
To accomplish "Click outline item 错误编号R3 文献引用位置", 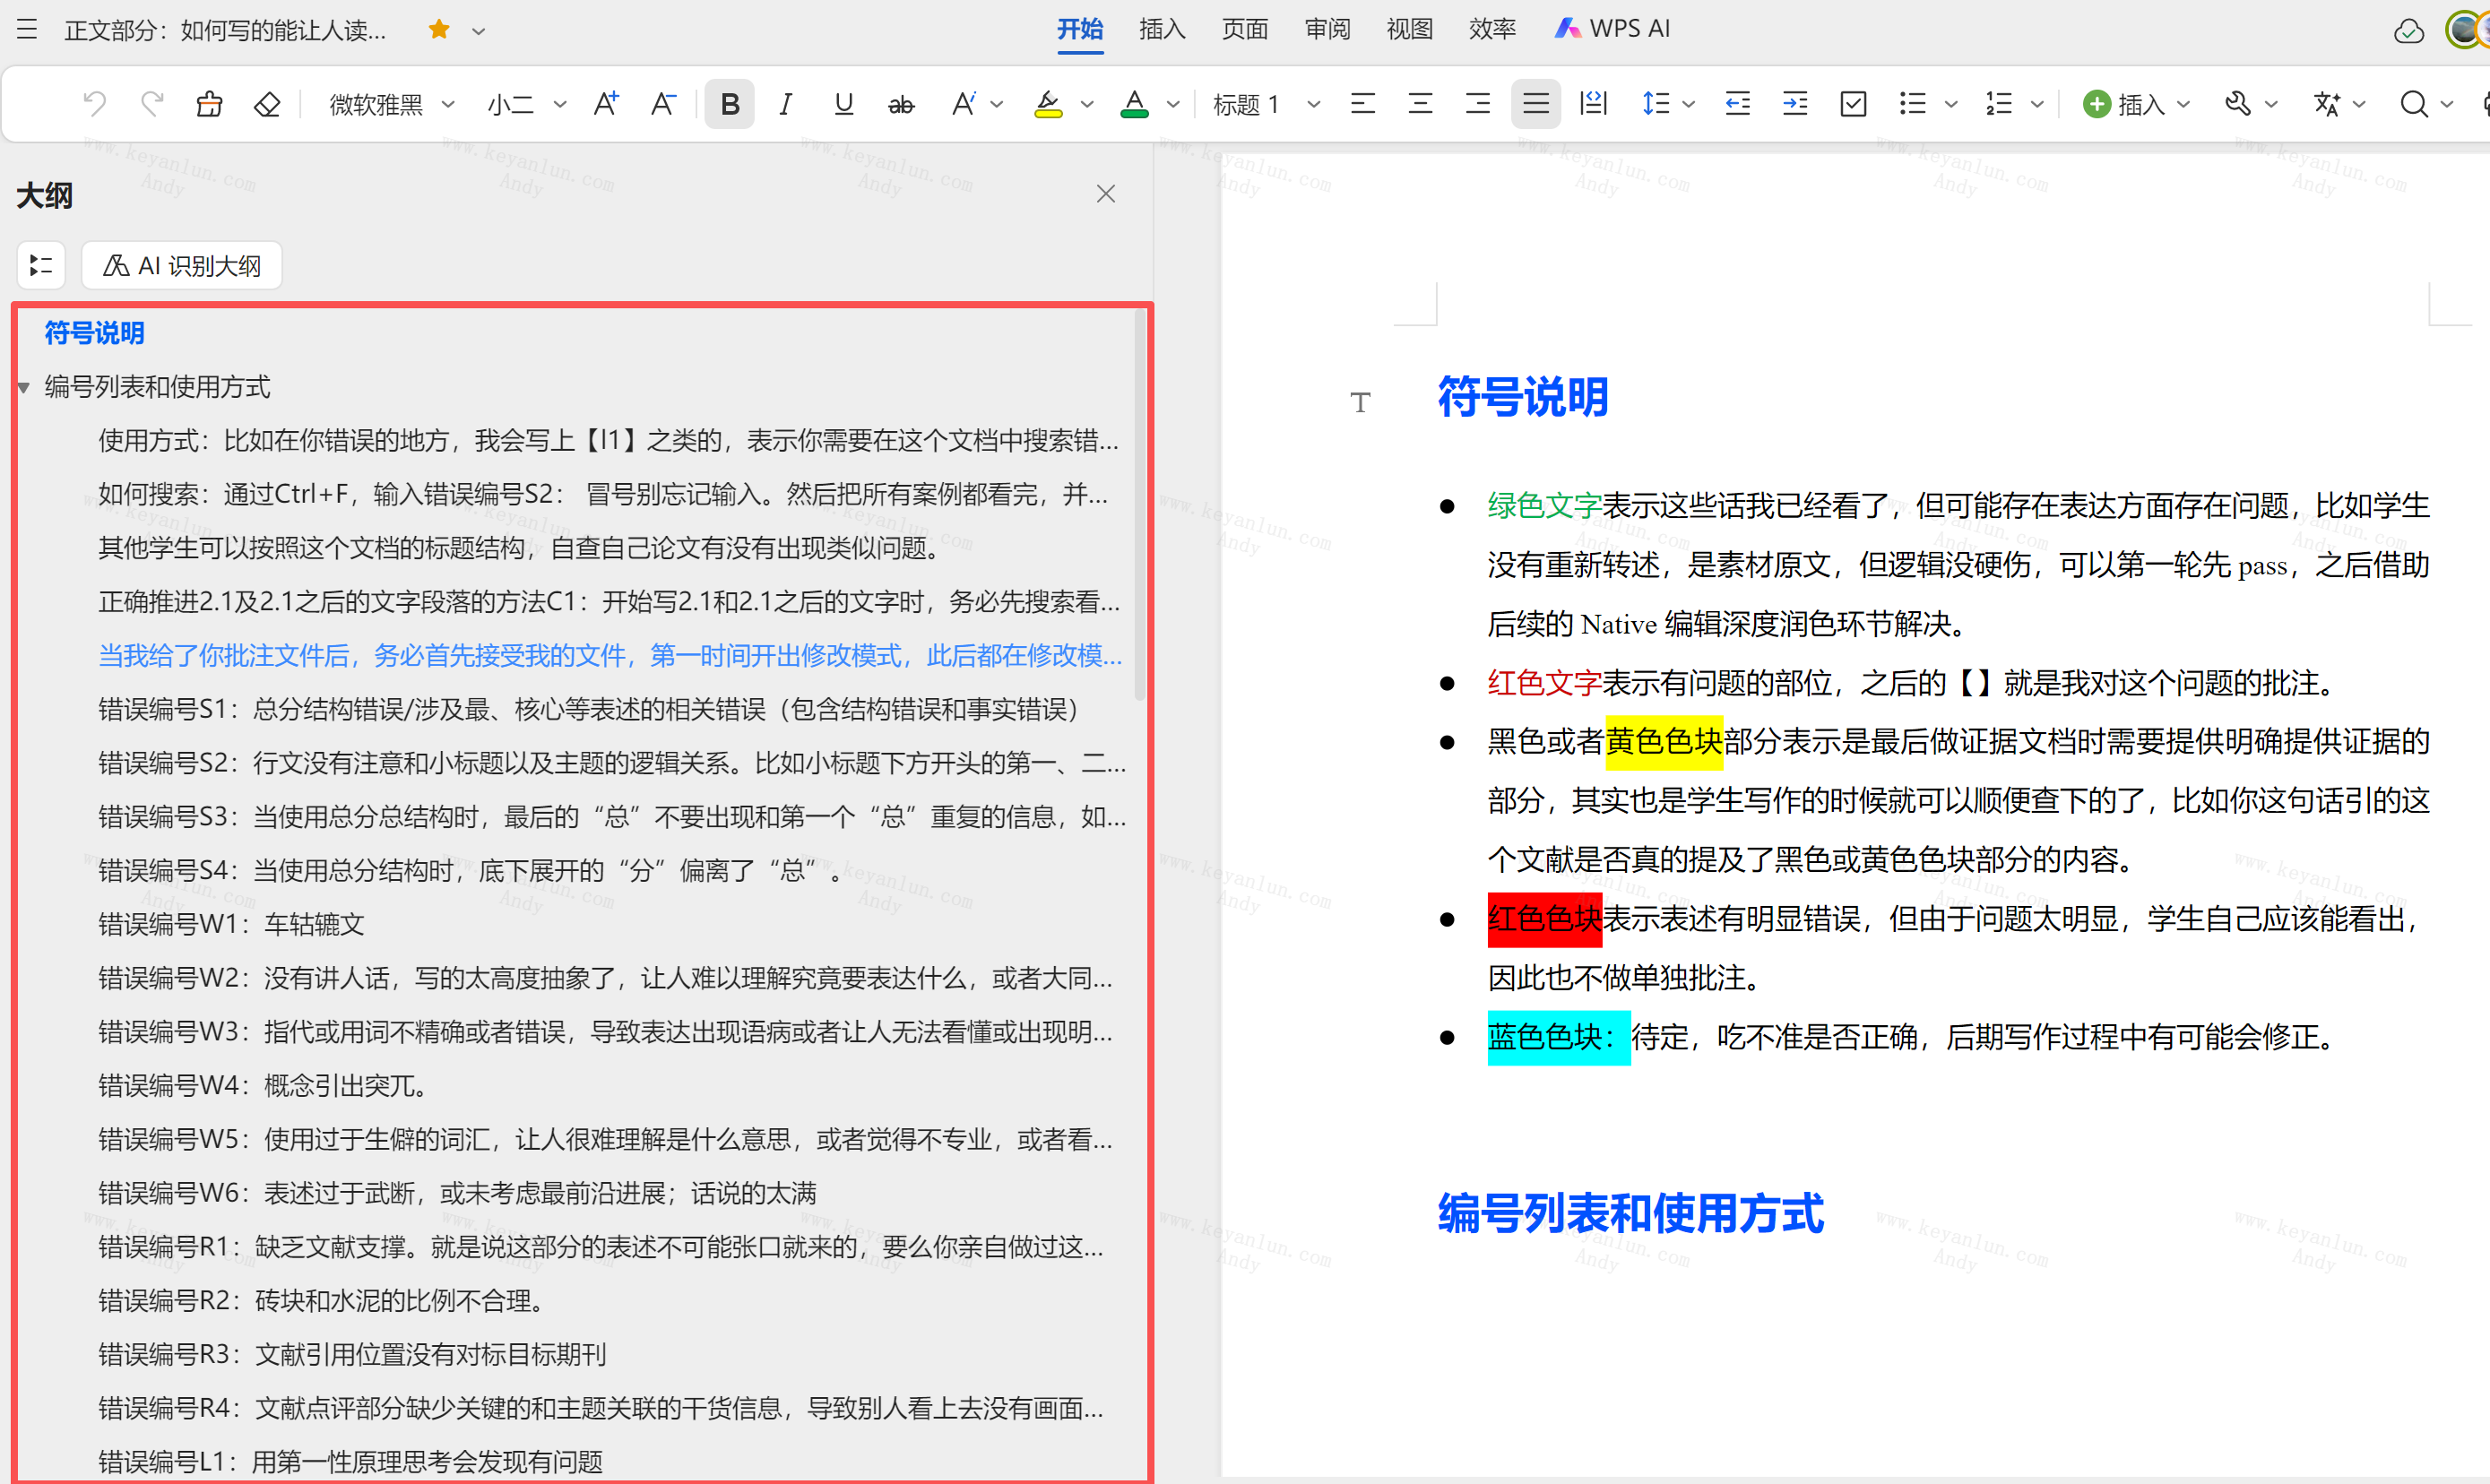I will click(352, 1355).
